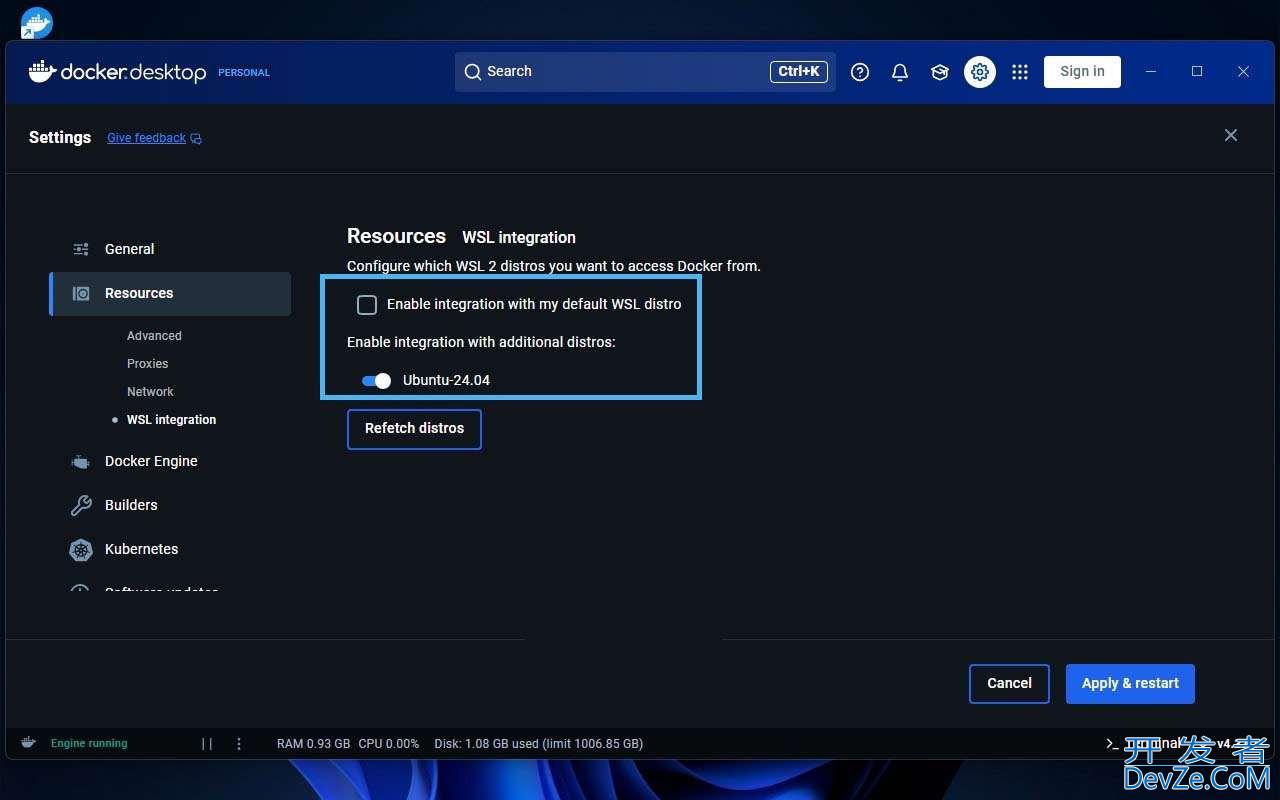
Task: Open the Learning center graduation cap icon
Action: [x=940, y=72]
